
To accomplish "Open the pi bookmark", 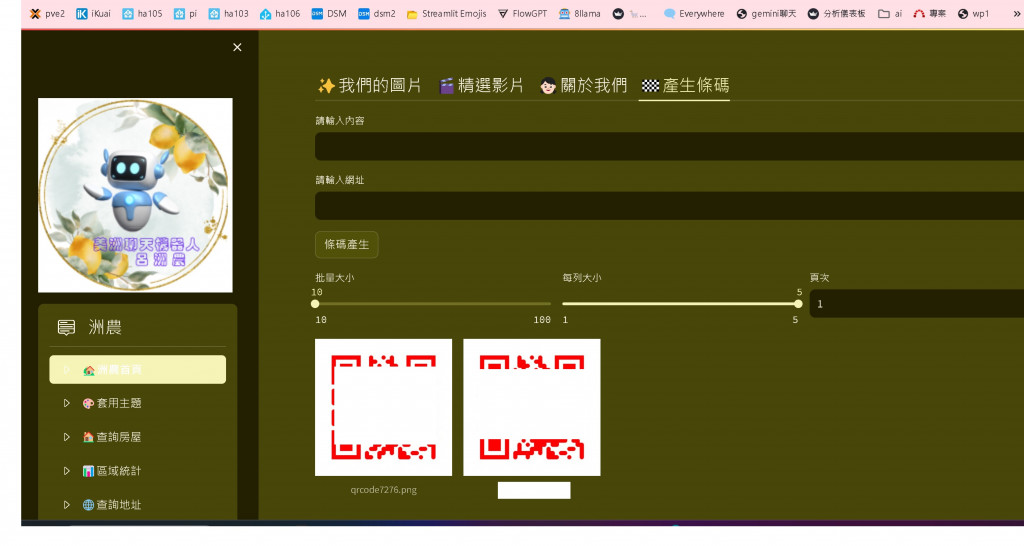I will point(185,14).
